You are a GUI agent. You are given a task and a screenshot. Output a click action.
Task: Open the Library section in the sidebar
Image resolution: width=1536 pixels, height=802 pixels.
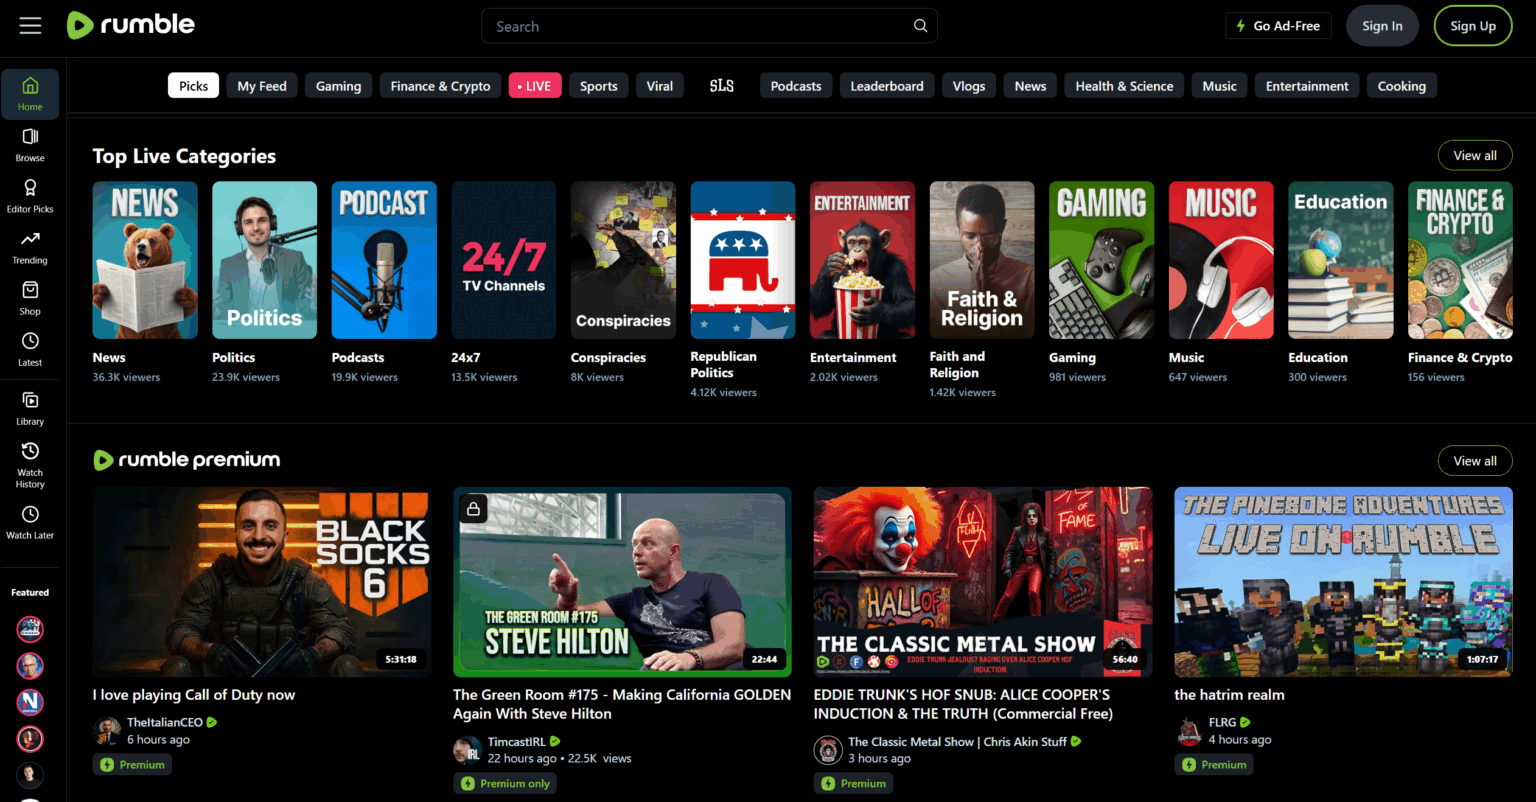(29, 408)
